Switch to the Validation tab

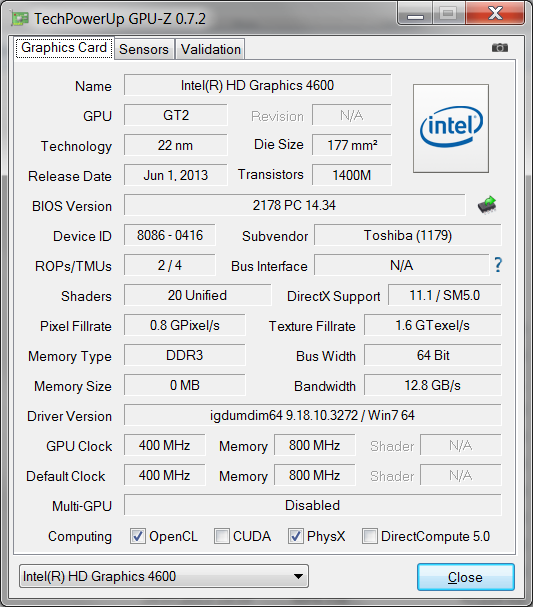pyautogui.click(x=211, y=49)
